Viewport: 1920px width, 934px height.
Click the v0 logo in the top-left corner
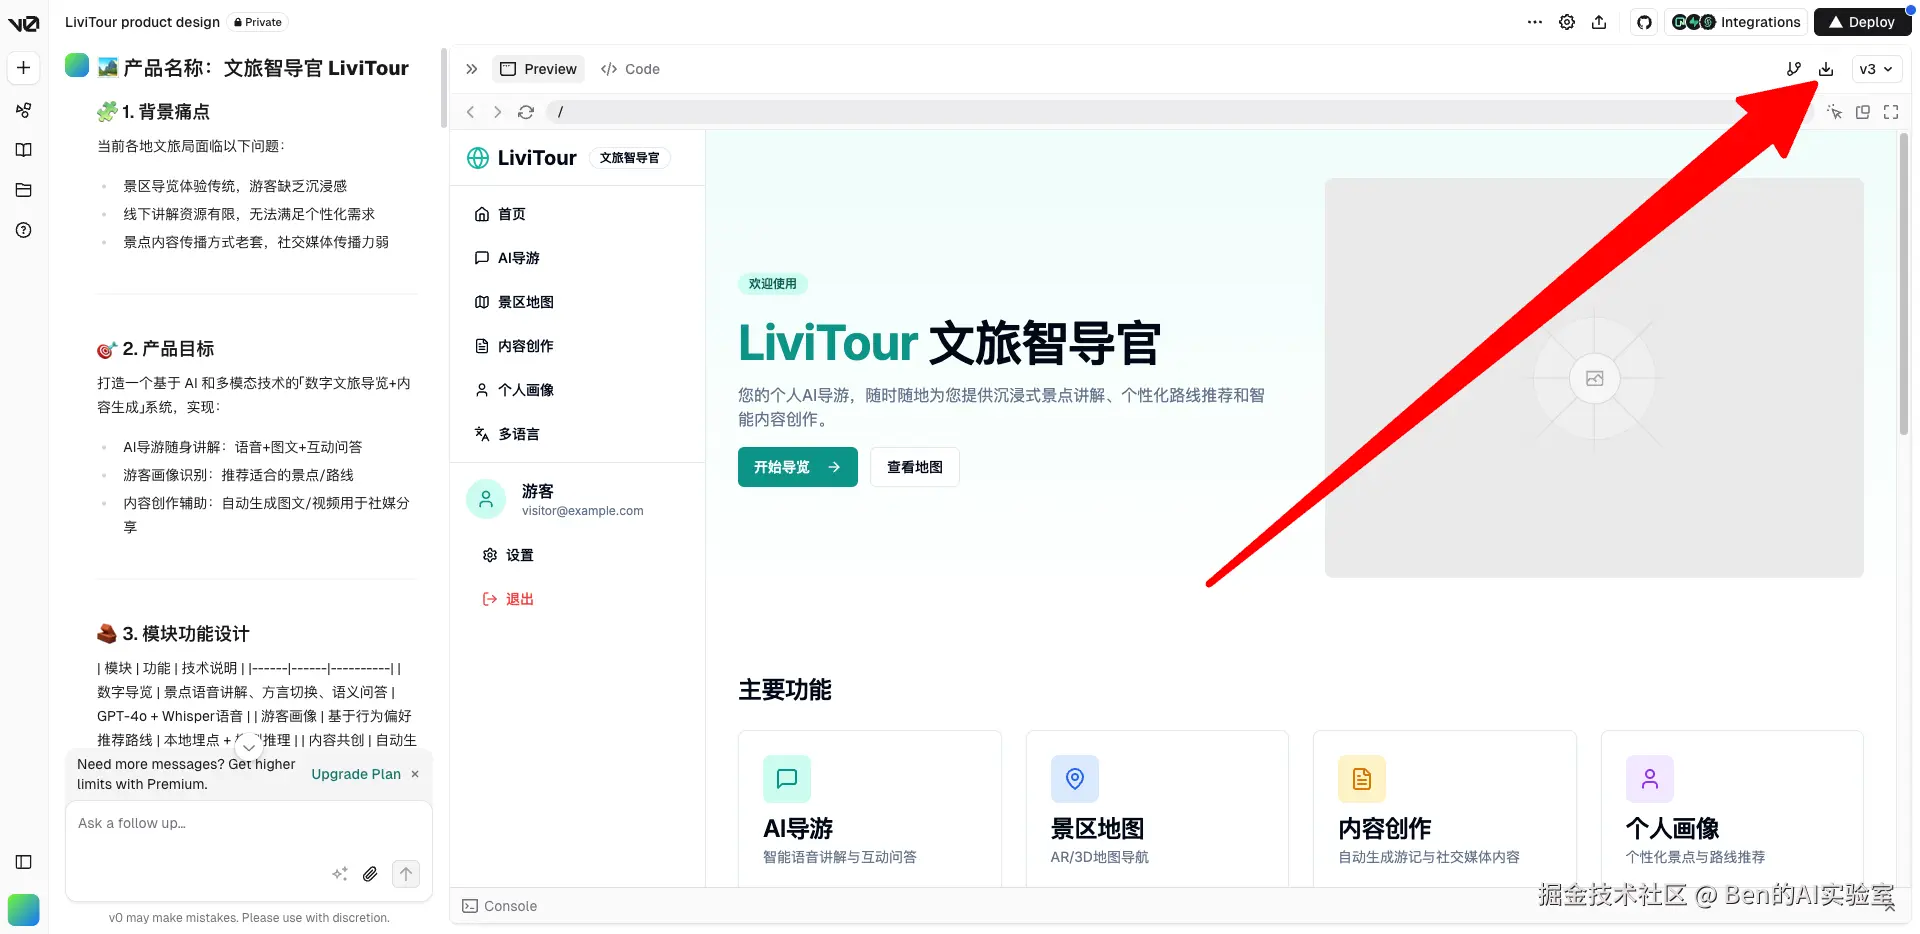(23, 23)
